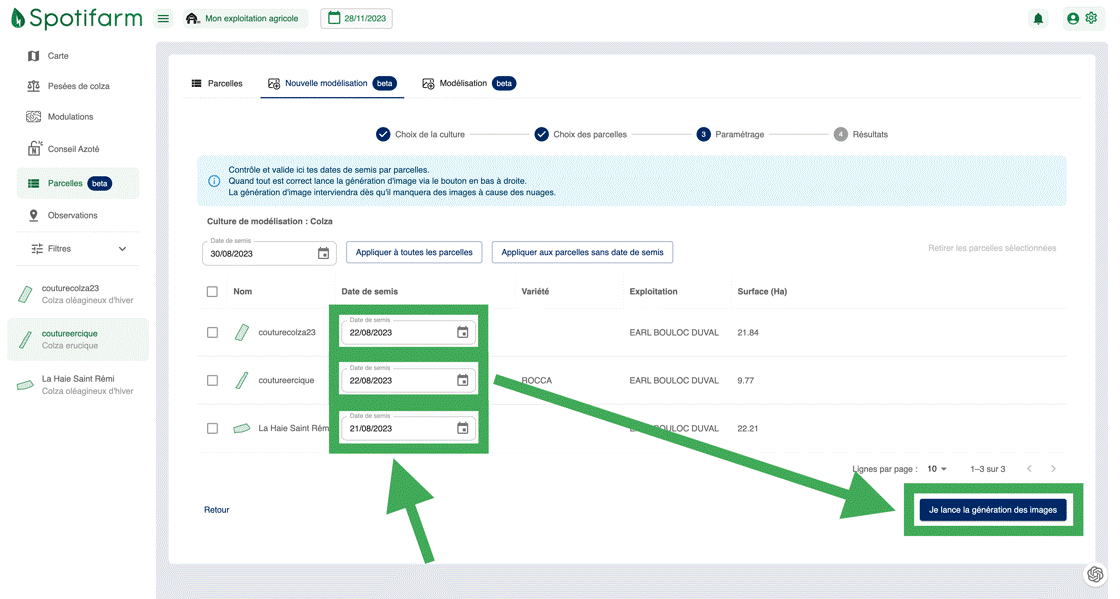Click the top Date de semis input field
The image size is (1120, 599).
pos(258,254)
